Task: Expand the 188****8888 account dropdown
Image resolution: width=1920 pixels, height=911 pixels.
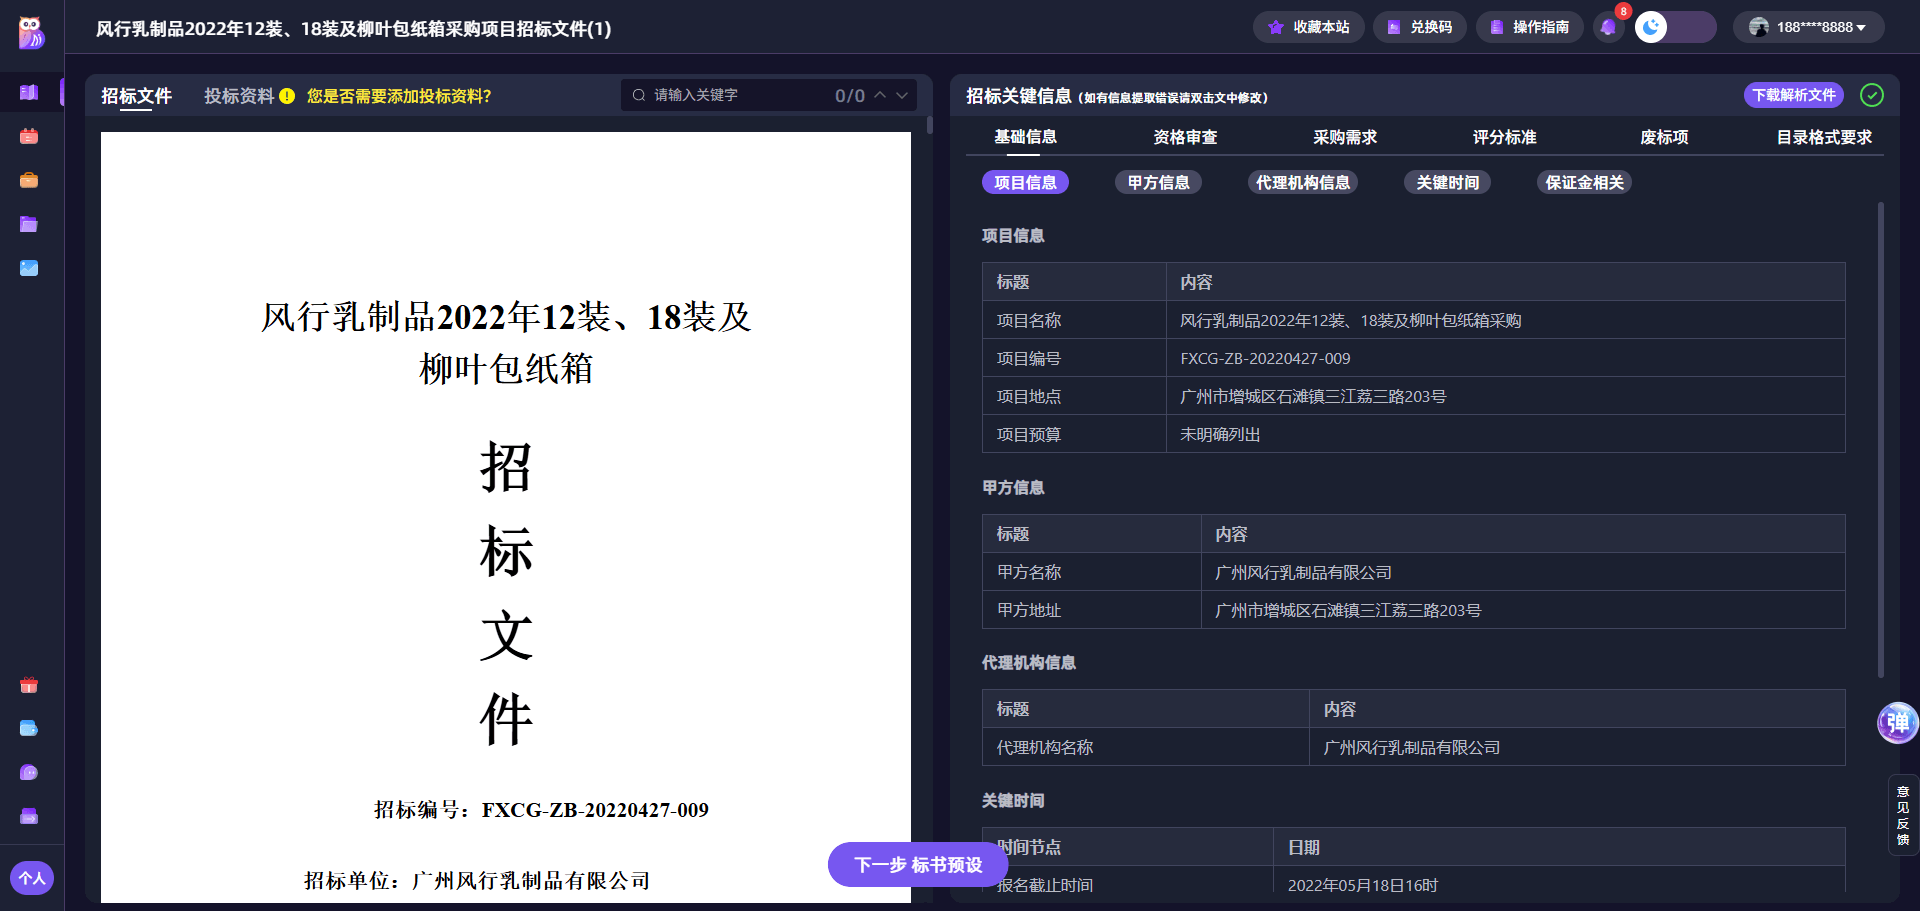Action: (x=1812, y=27)
